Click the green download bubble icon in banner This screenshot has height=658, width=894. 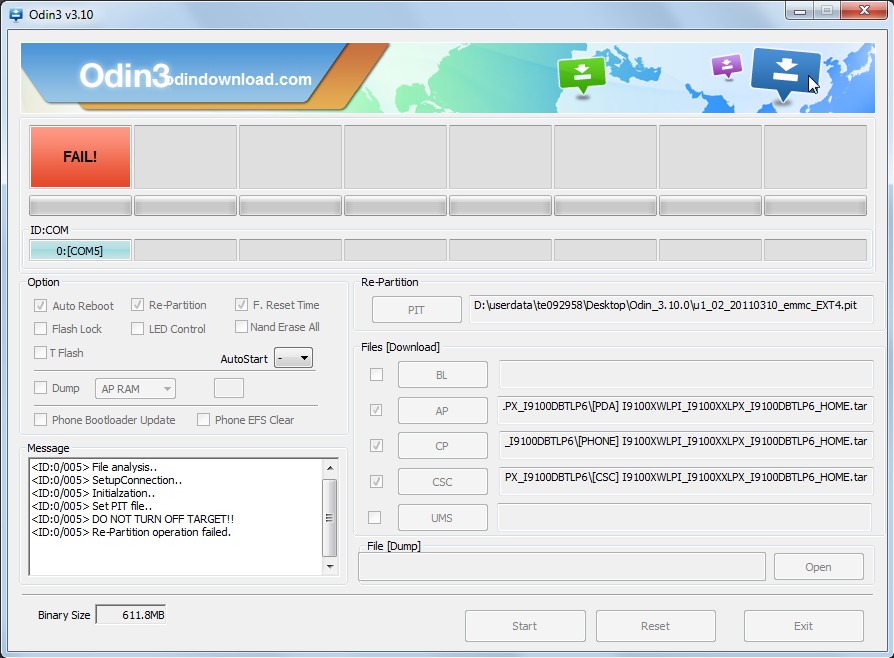point(582,75)
